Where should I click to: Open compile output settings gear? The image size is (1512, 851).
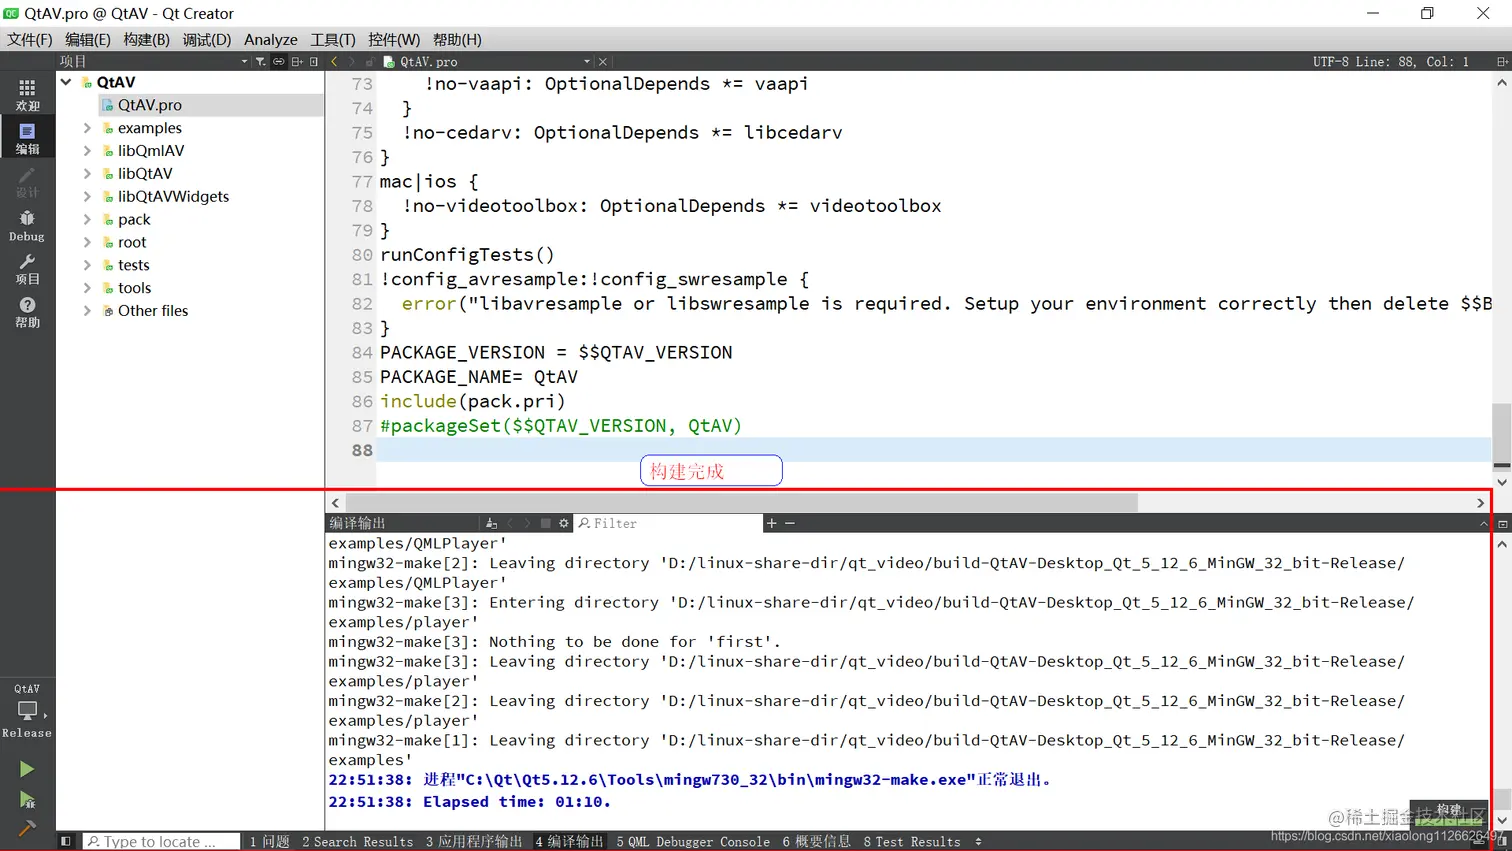coord(564,523)
